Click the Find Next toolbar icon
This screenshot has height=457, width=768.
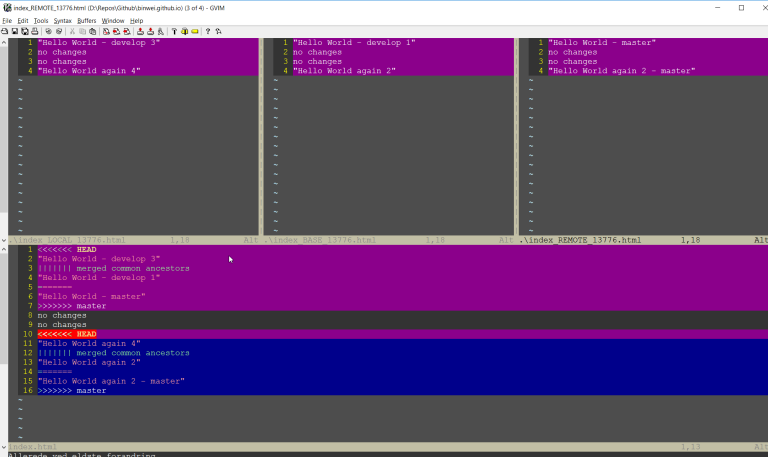[116, 31]
